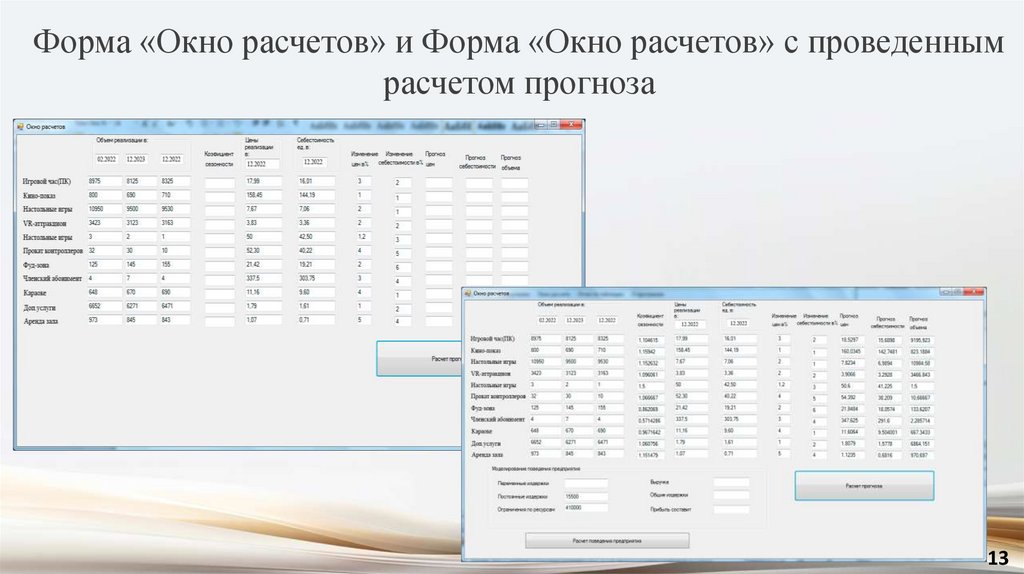Click 'Коэффициент сезонности' column header in back window

[219, 159]
